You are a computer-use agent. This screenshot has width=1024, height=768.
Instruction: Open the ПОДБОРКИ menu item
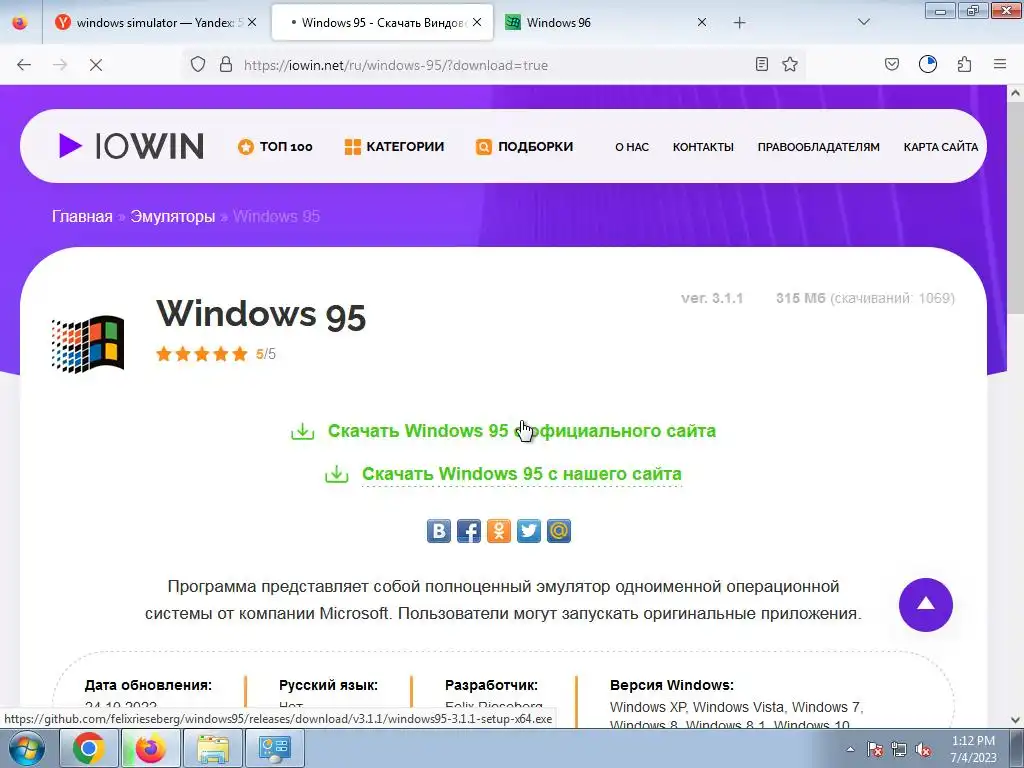coord(524,147)
